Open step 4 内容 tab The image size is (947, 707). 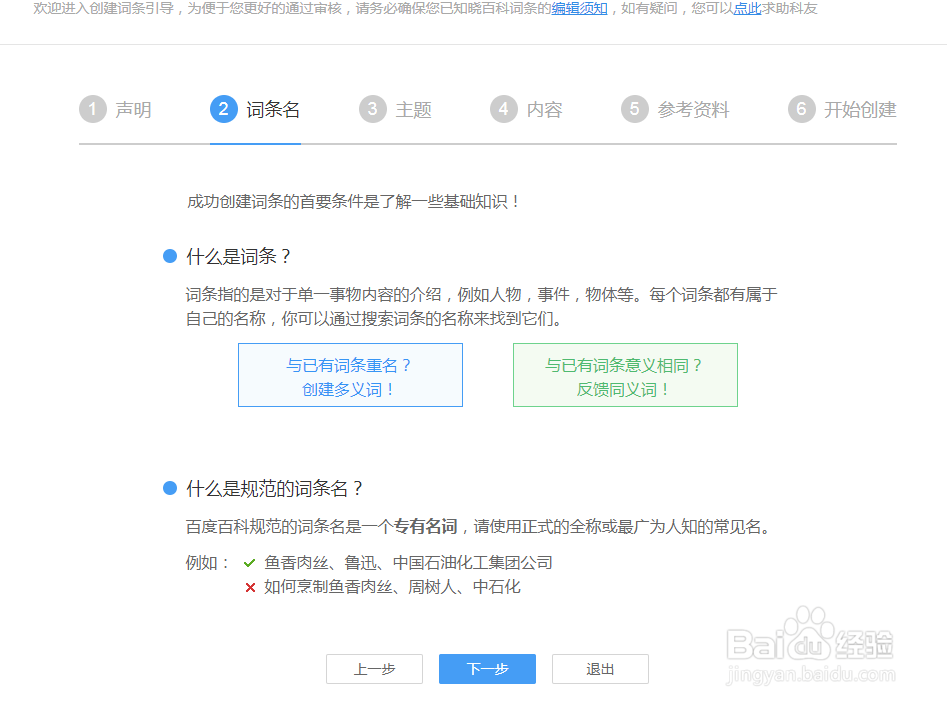pyautogui.click(x=527, y=109)
